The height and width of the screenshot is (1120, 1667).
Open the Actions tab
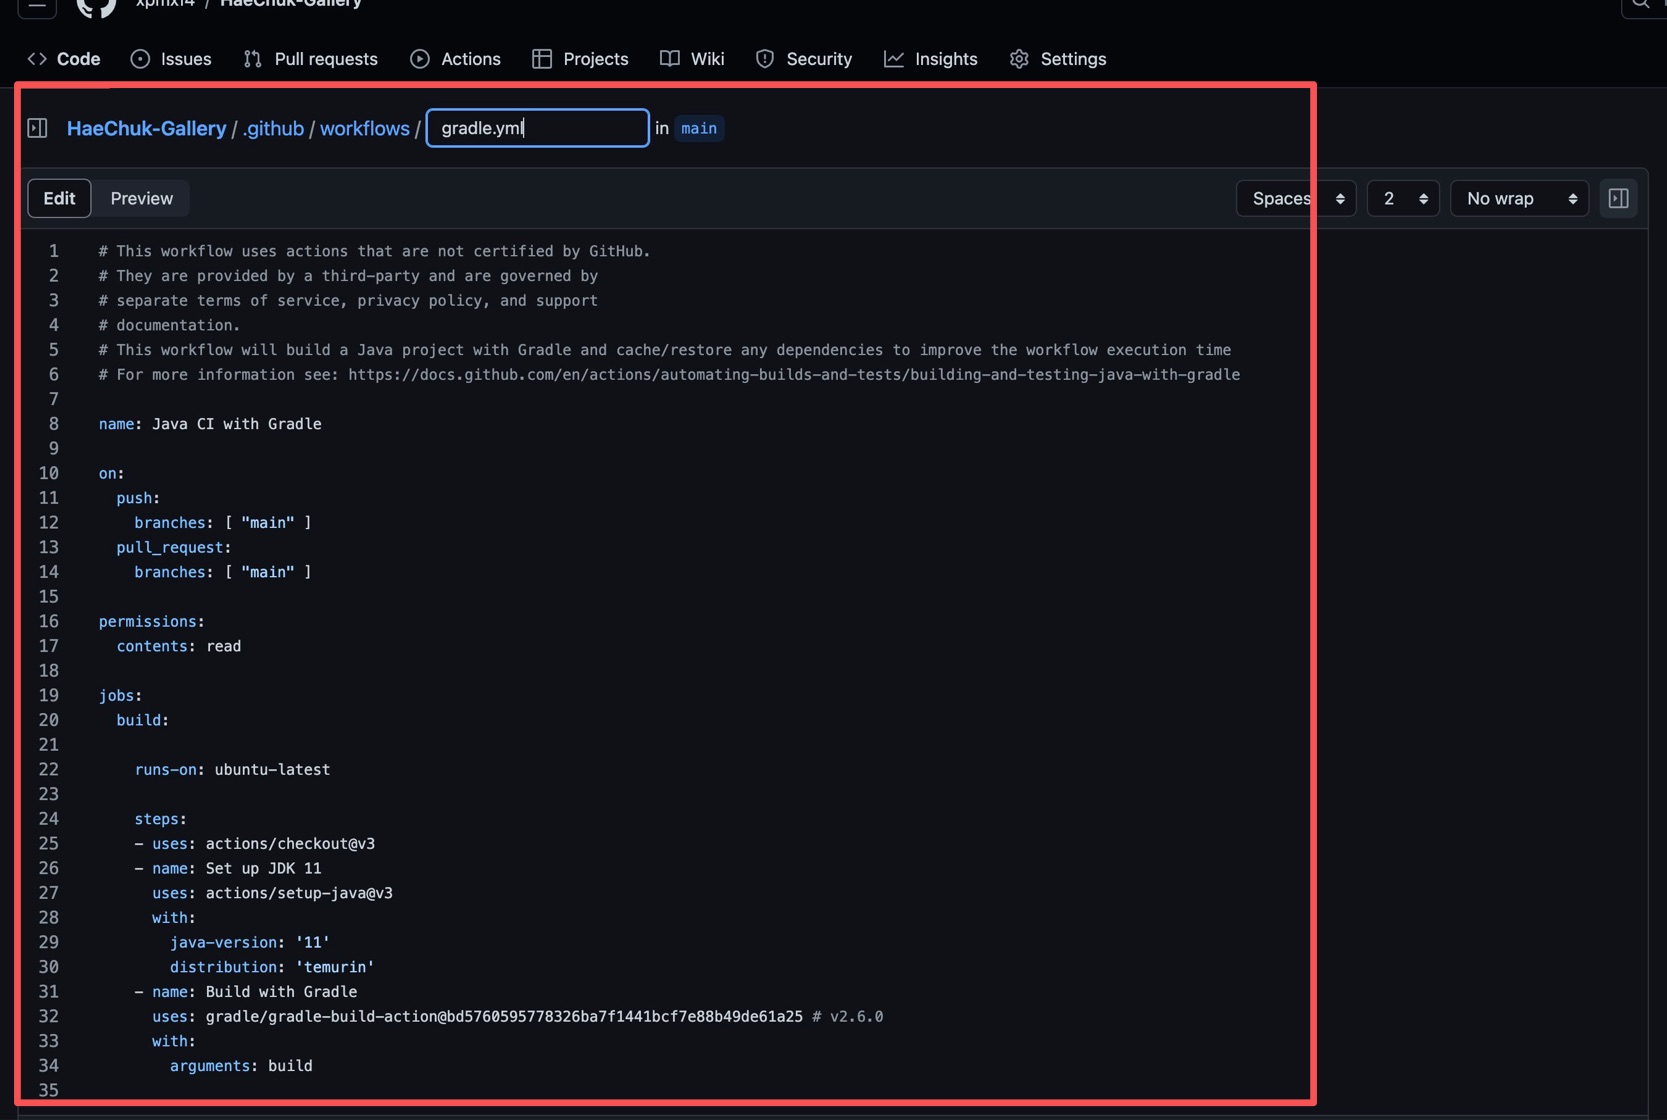(455, 59)
